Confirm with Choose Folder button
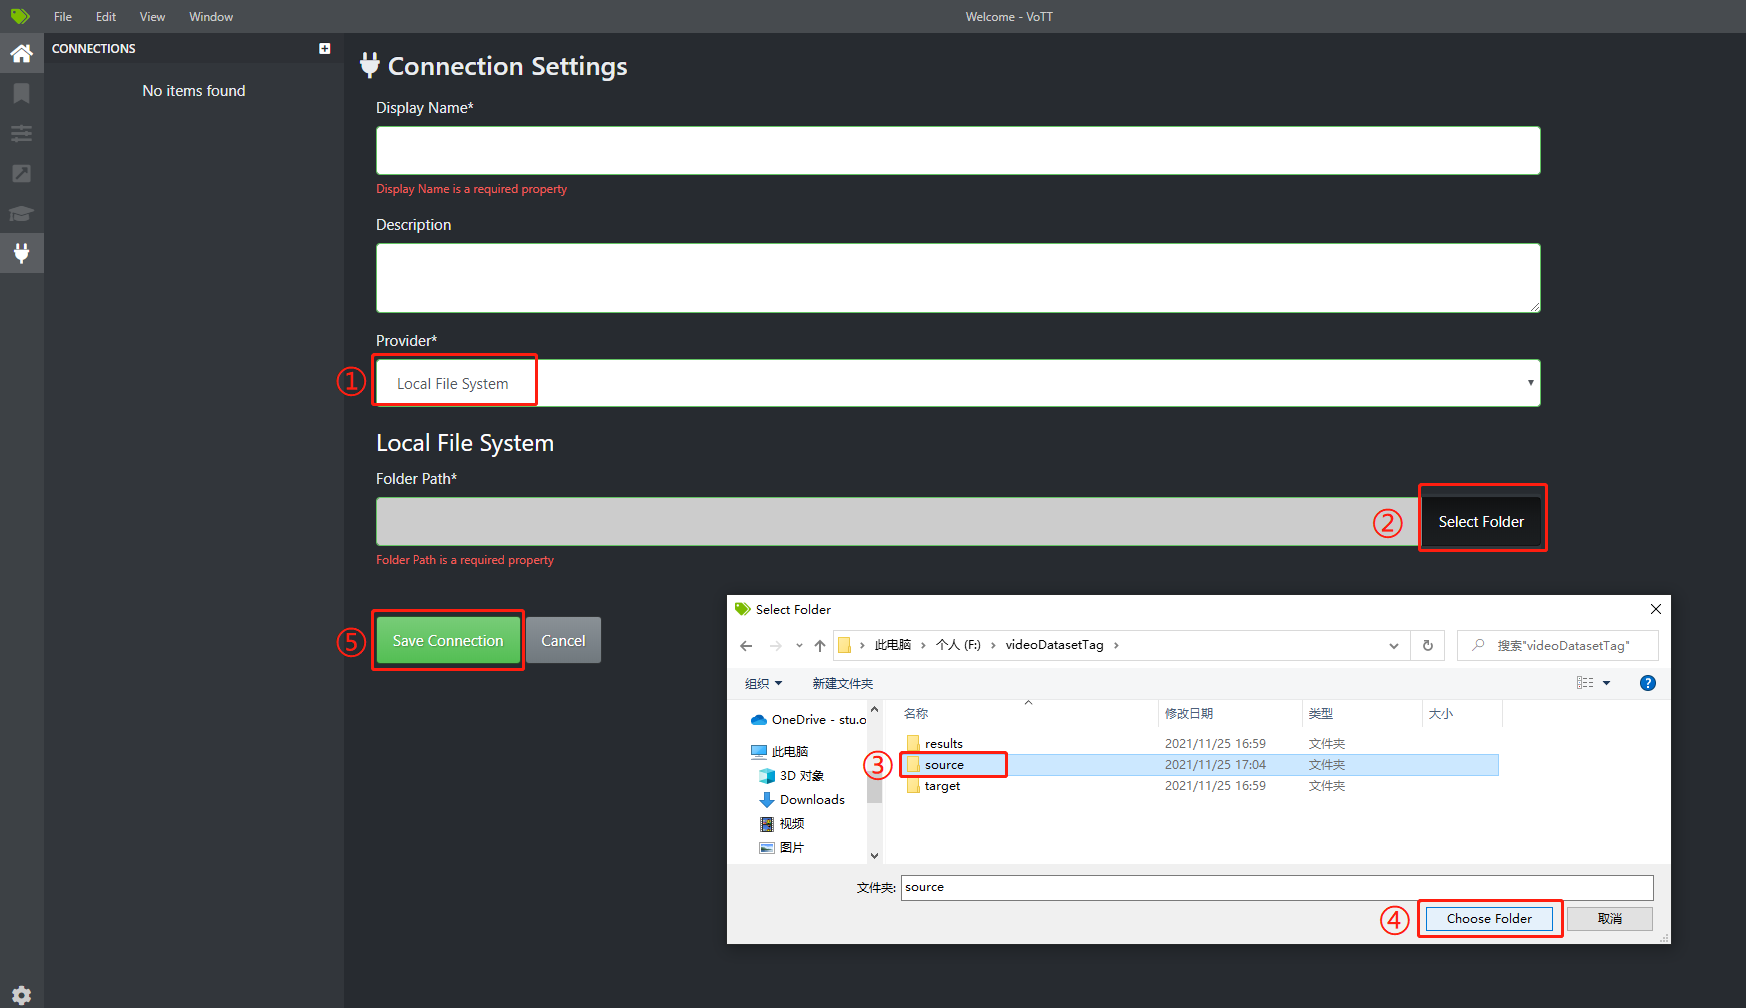Image resolution: width=1746 pixels, height=1008 pixels. point(1489,918)
